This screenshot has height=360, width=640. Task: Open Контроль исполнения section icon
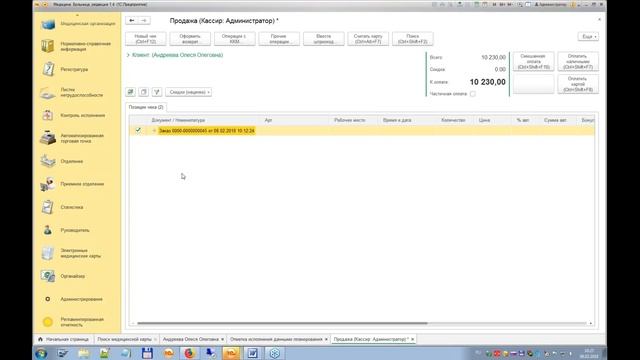48,116
